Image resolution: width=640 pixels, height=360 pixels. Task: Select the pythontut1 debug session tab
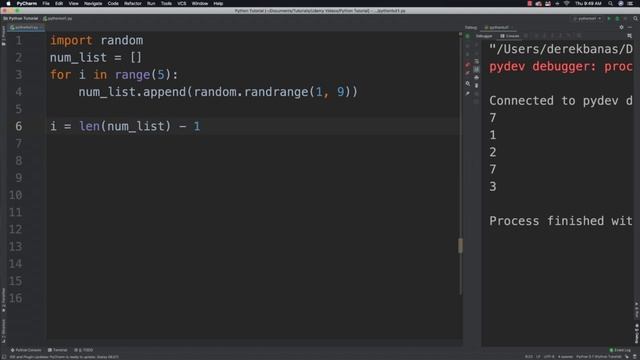click(x=498, y=27)
